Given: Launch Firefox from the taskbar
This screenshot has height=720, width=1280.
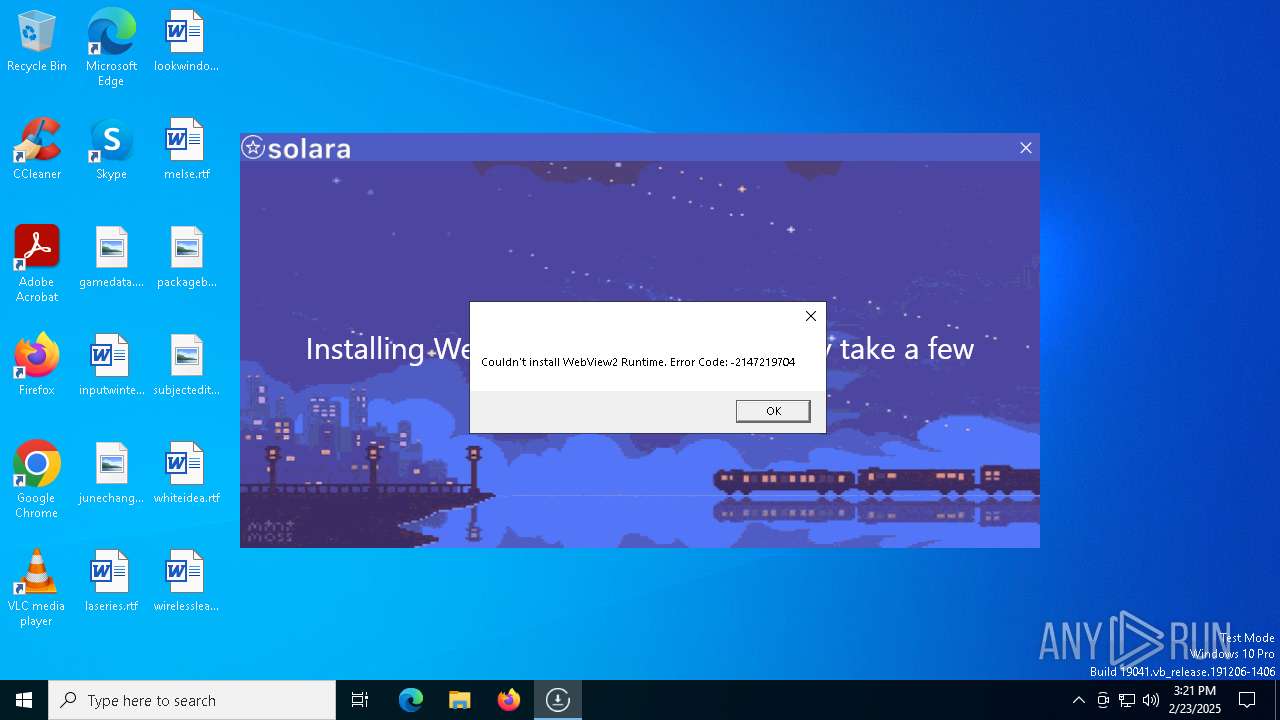Looking at the screenshot, I should click(509, 700).
